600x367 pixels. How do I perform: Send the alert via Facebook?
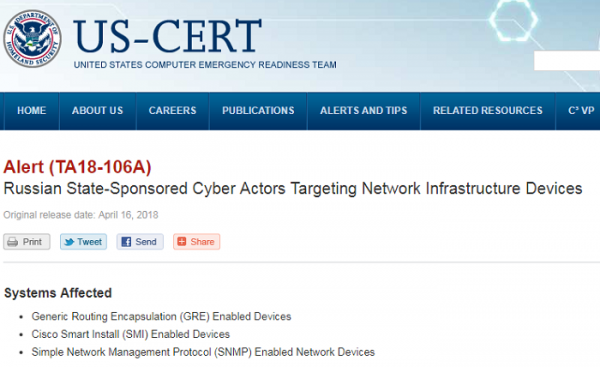(140, 242)
